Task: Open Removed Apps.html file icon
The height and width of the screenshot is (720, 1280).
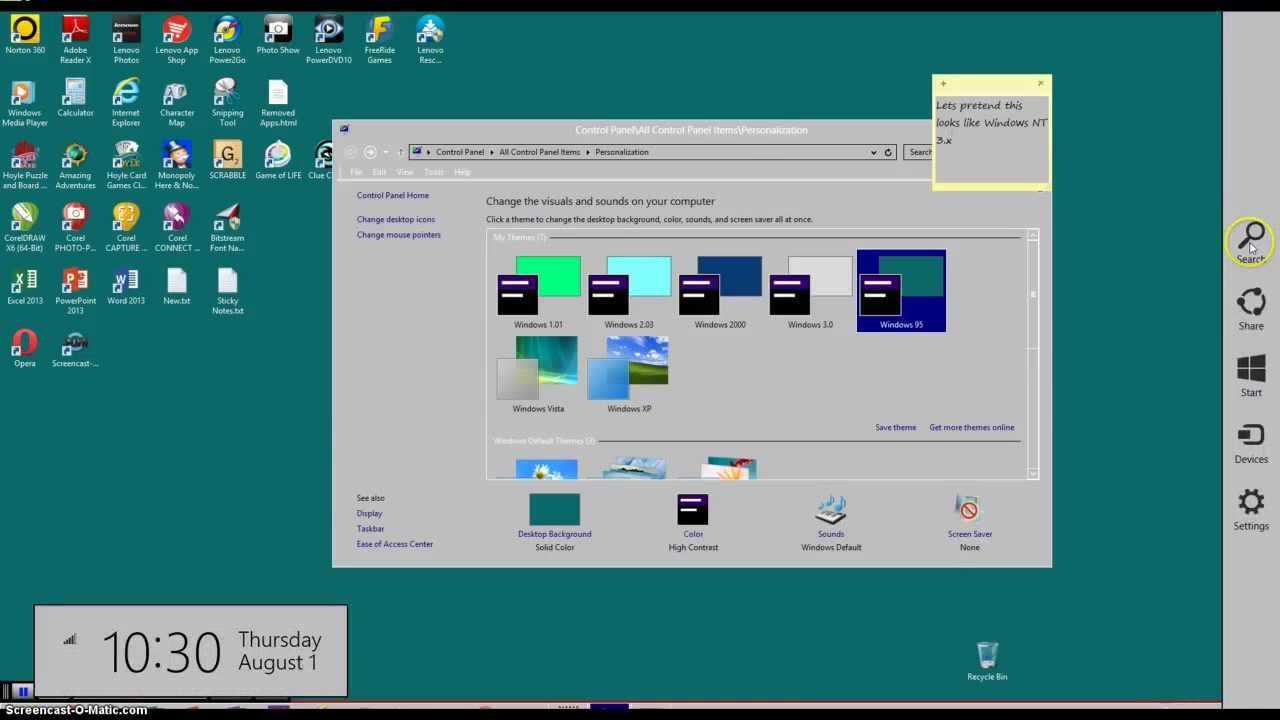Action: [278, 103]
